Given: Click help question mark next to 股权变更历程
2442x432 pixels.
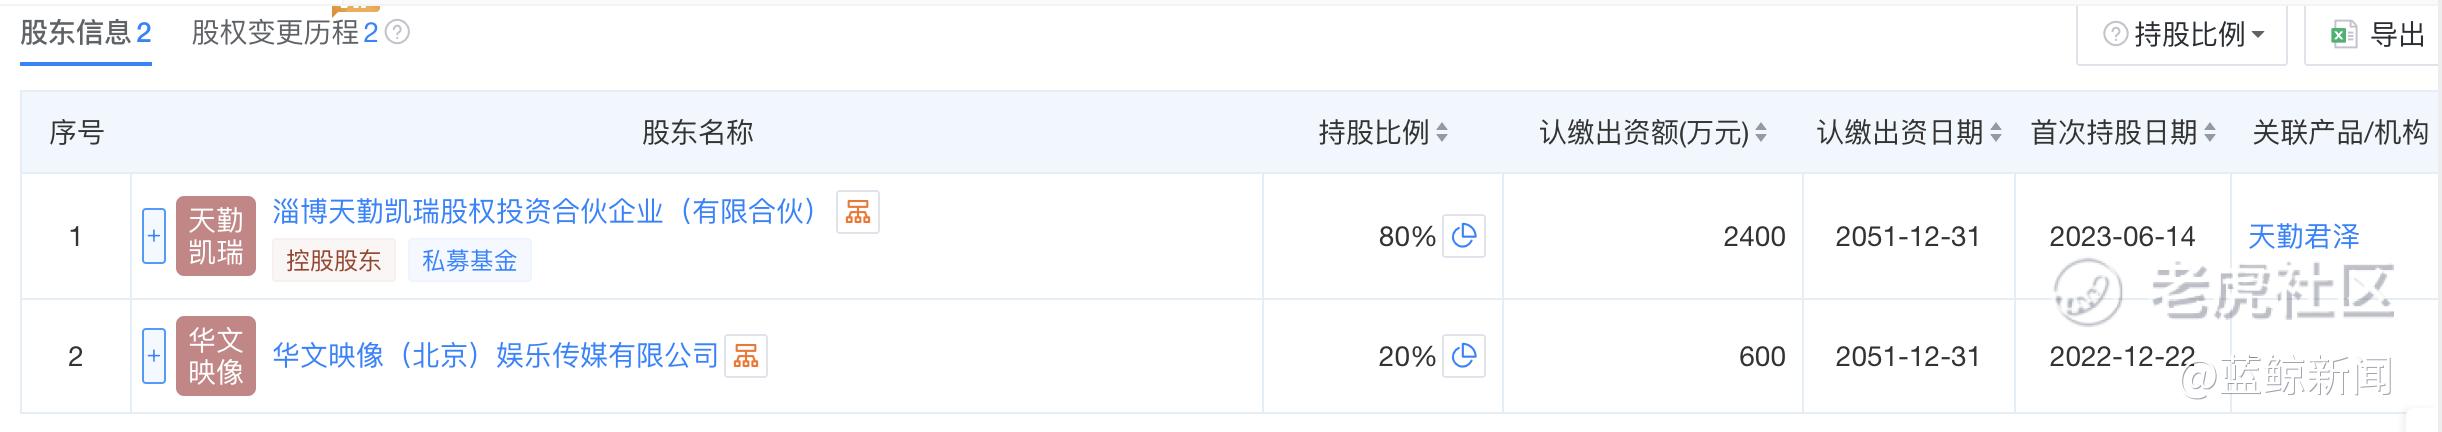Looking at the screenshot, I should point(397,33).
